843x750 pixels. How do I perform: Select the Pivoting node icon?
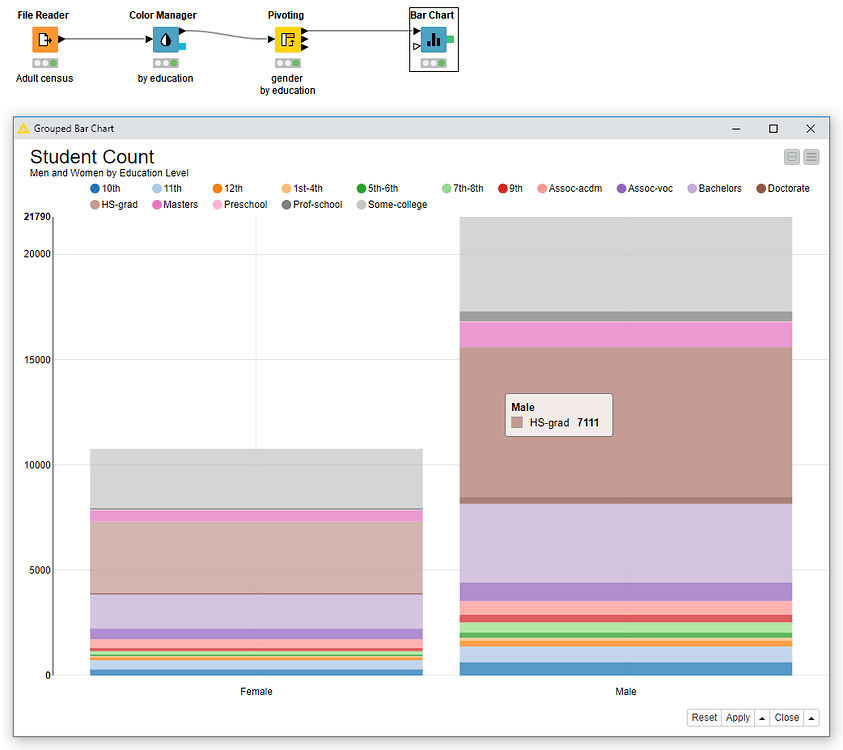point(286,38)
